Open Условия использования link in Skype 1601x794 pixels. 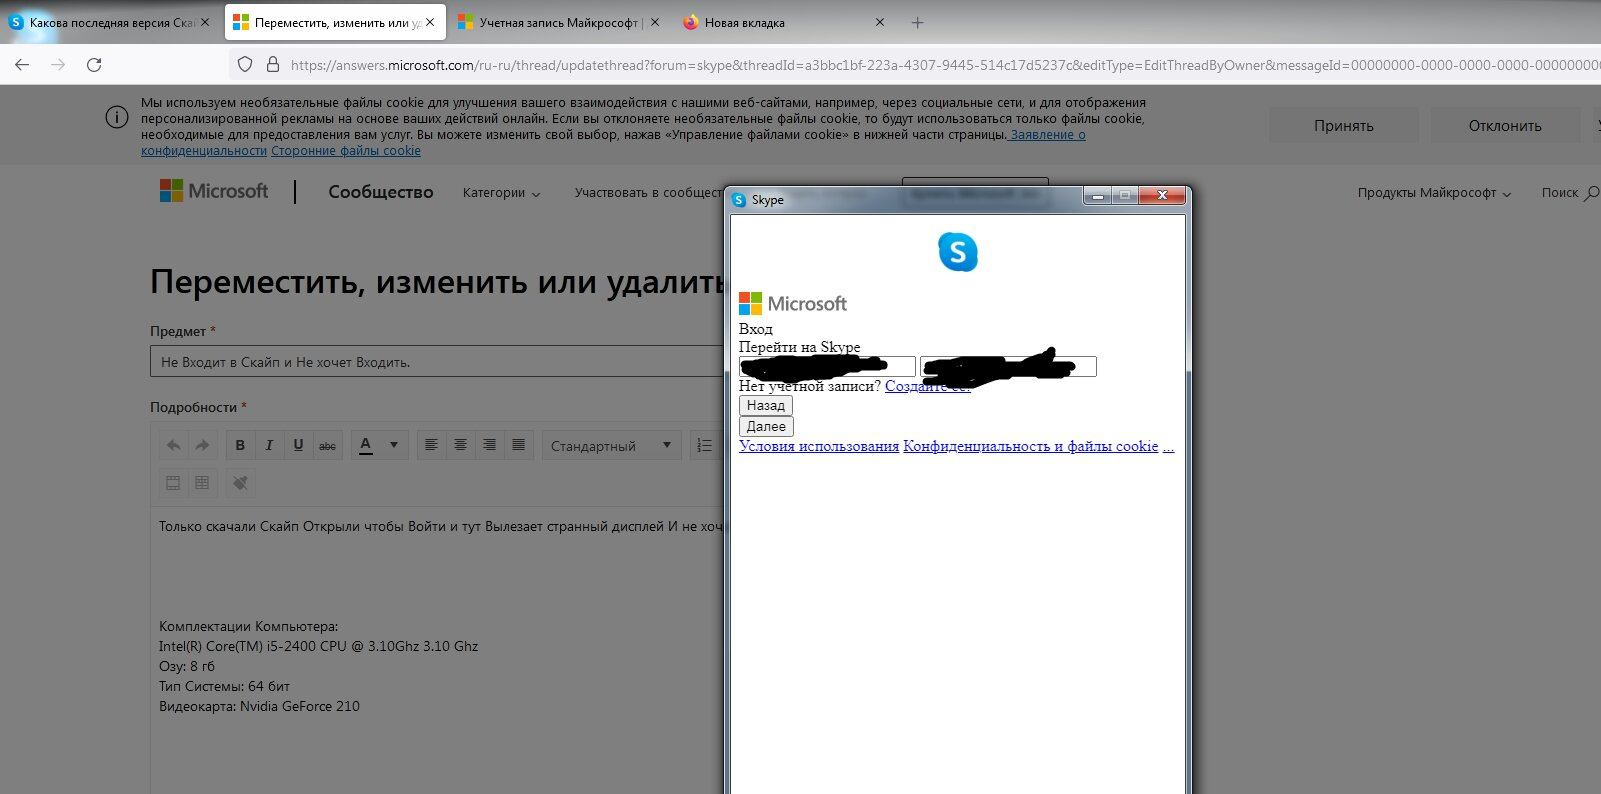tap(819, 446)
